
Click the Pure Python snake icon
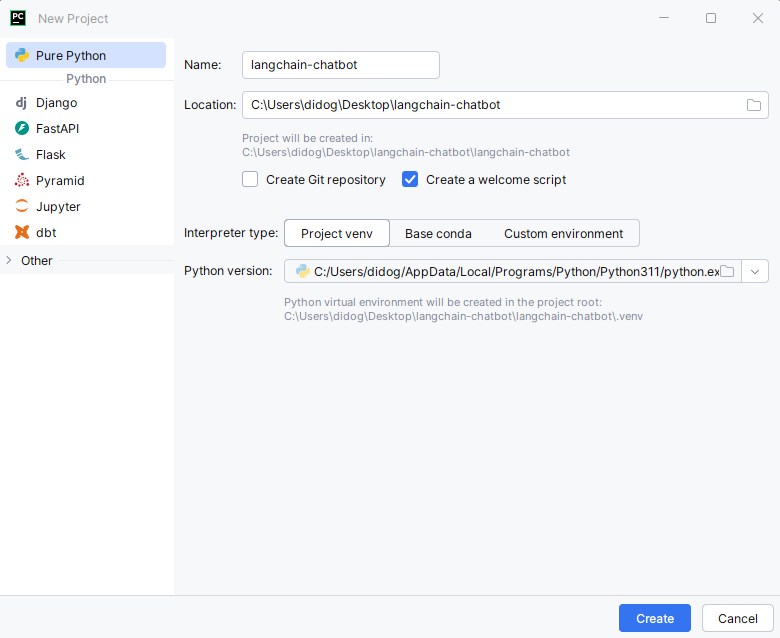coord(22,55)
